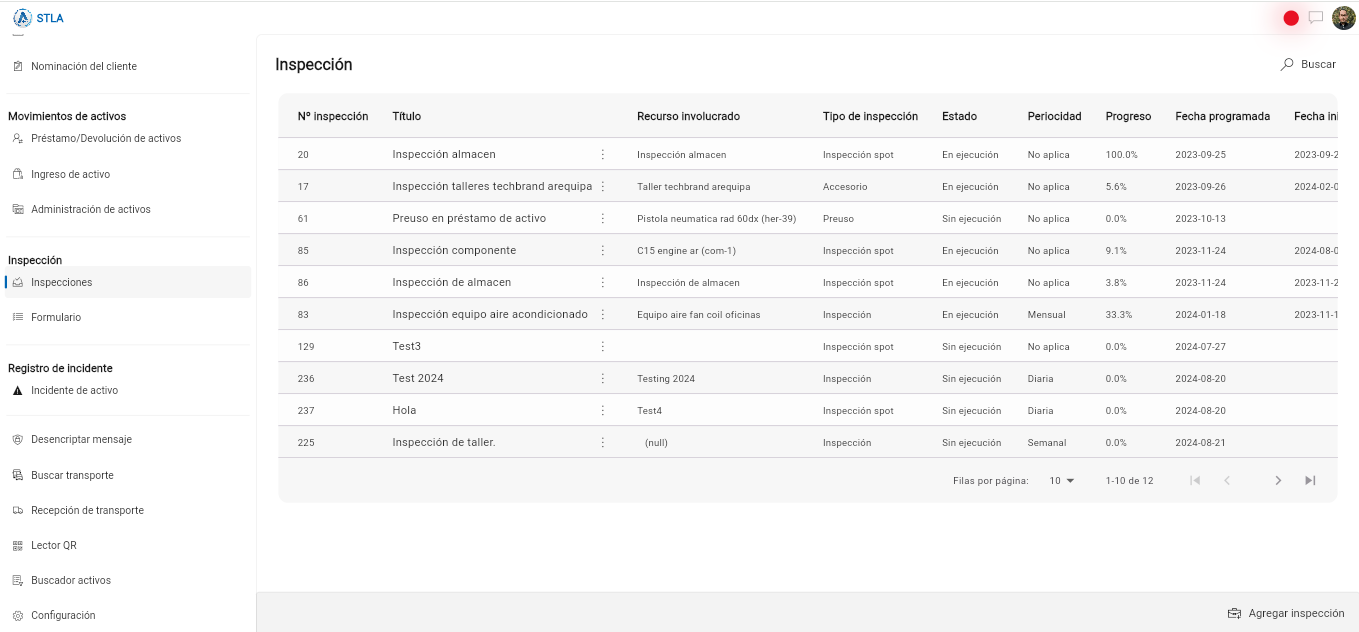1359x632 pixels.
Task: Click the C15 engine ar (com-1) cell
Action: pos(686,250)
